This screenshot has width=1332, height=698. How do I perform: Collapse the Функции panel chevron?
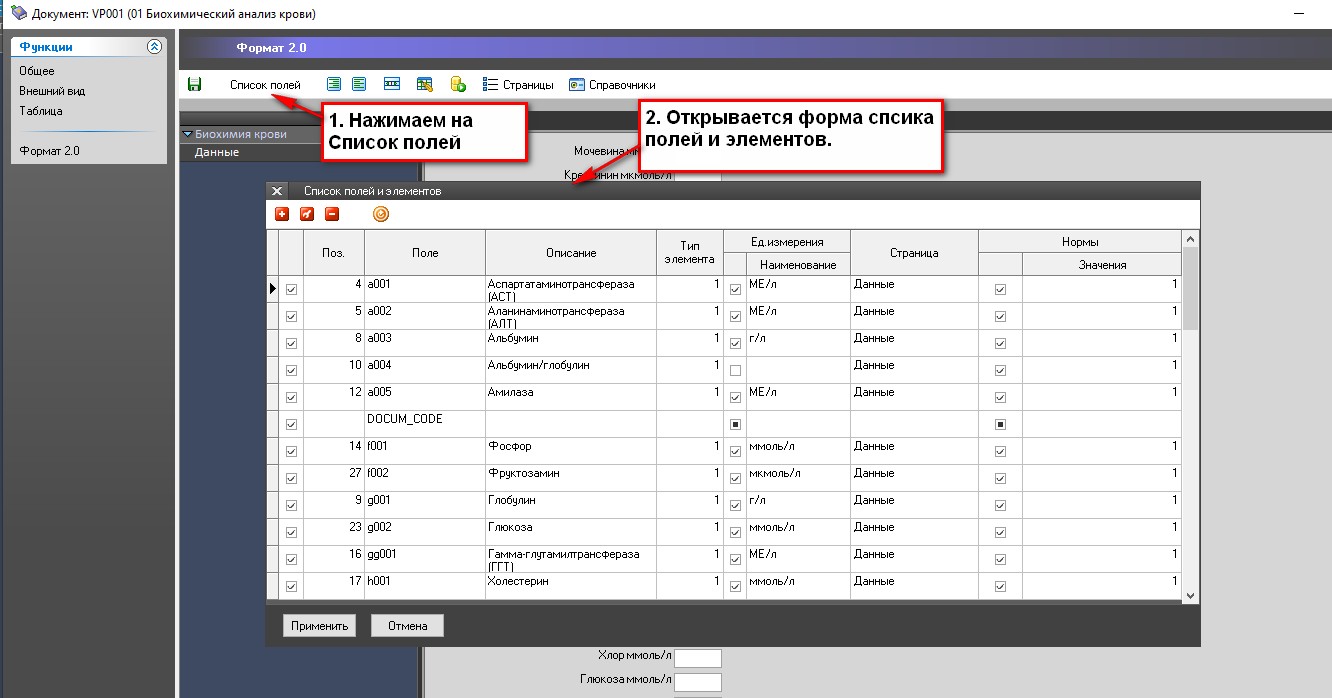tap(154, 46)
